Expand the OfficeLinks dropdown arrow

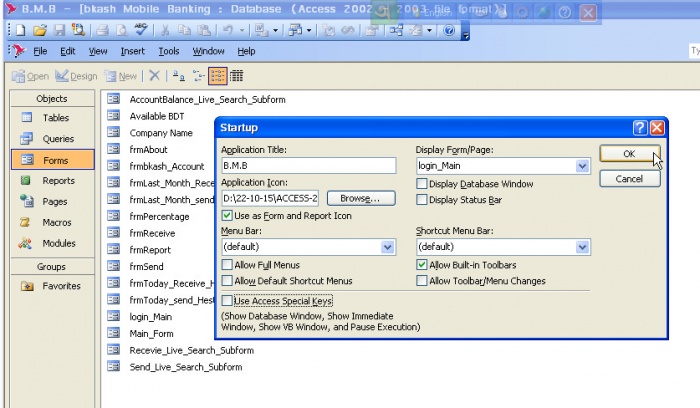[275, 30]
